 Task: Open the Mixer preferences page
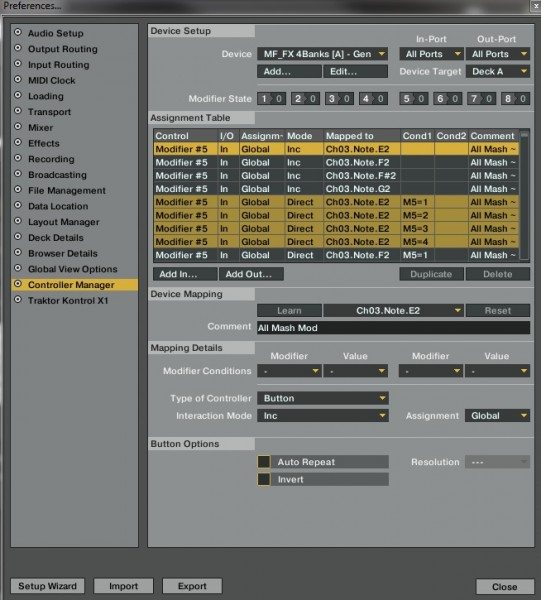(x=41, y=127)
